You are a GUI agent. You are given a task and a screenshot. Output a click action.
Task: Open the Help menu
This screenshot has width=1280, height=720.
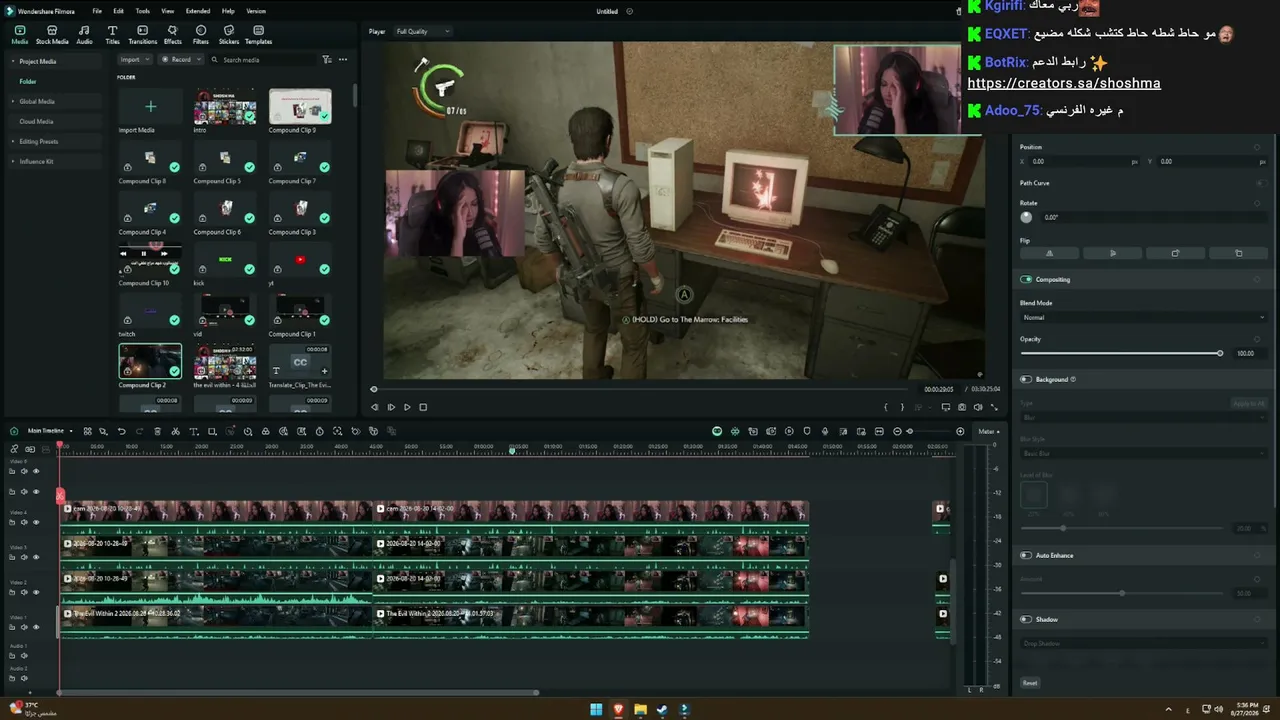(x=228, y=11)
